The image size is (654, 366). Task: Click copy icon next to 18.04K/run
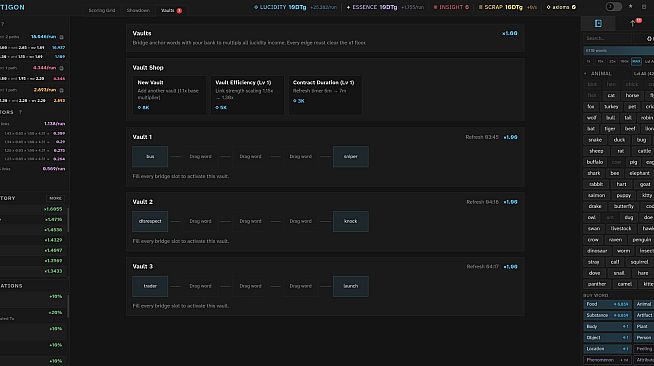coord(61,37)
